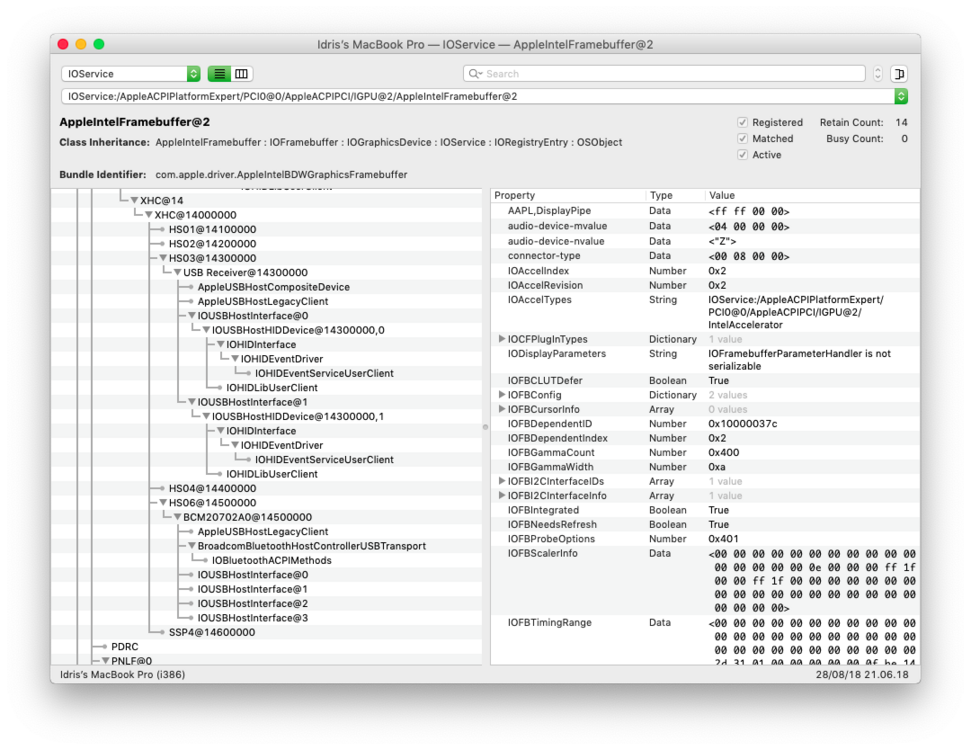Image resolution: width=971 pixels, height=750 pixels.
Task: Switch to the column browser view icon
Action: [x=242, y=74]
